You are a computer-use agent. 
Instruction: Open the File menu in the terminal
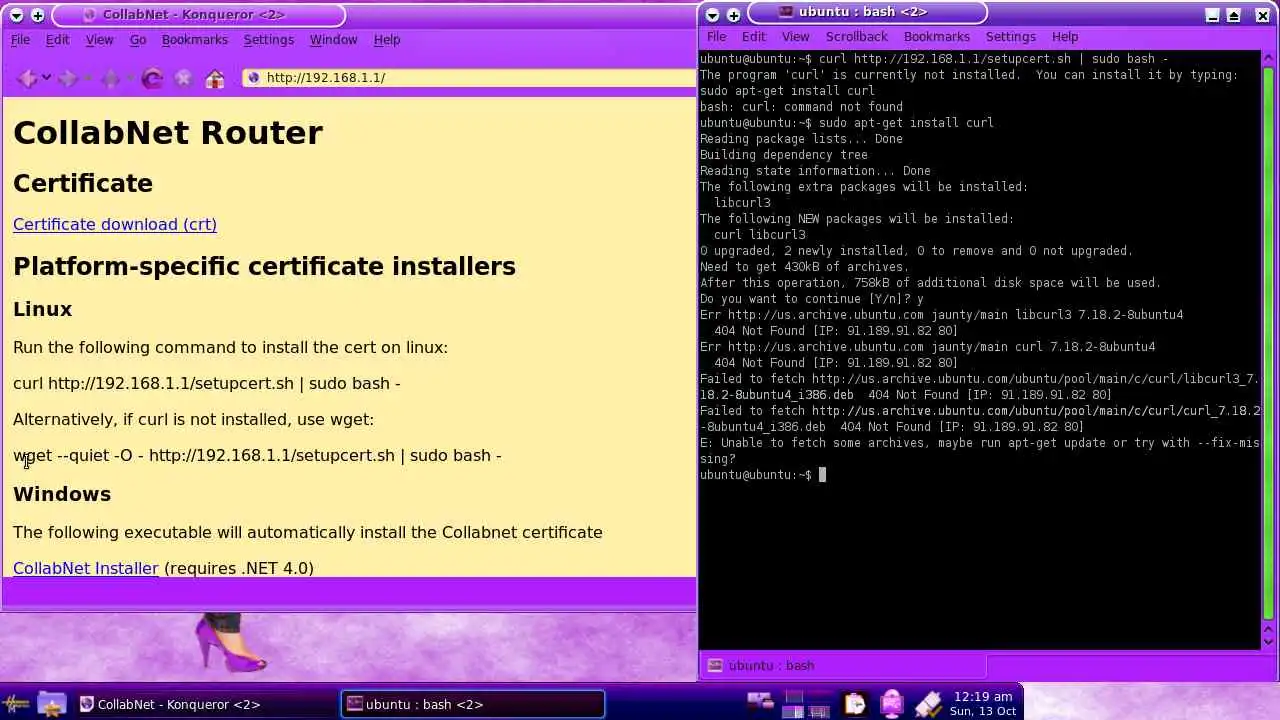click(x=716, y=37)
